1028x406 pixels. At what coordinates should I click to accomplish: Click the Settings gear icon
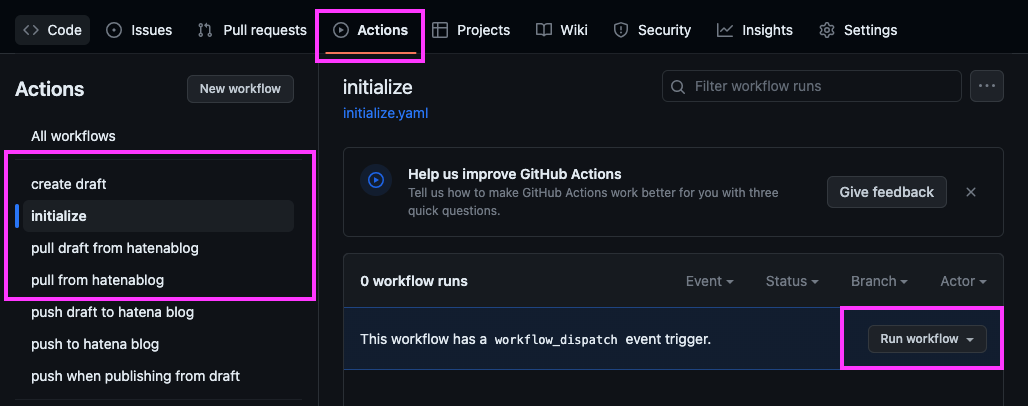tap(827, 30)
